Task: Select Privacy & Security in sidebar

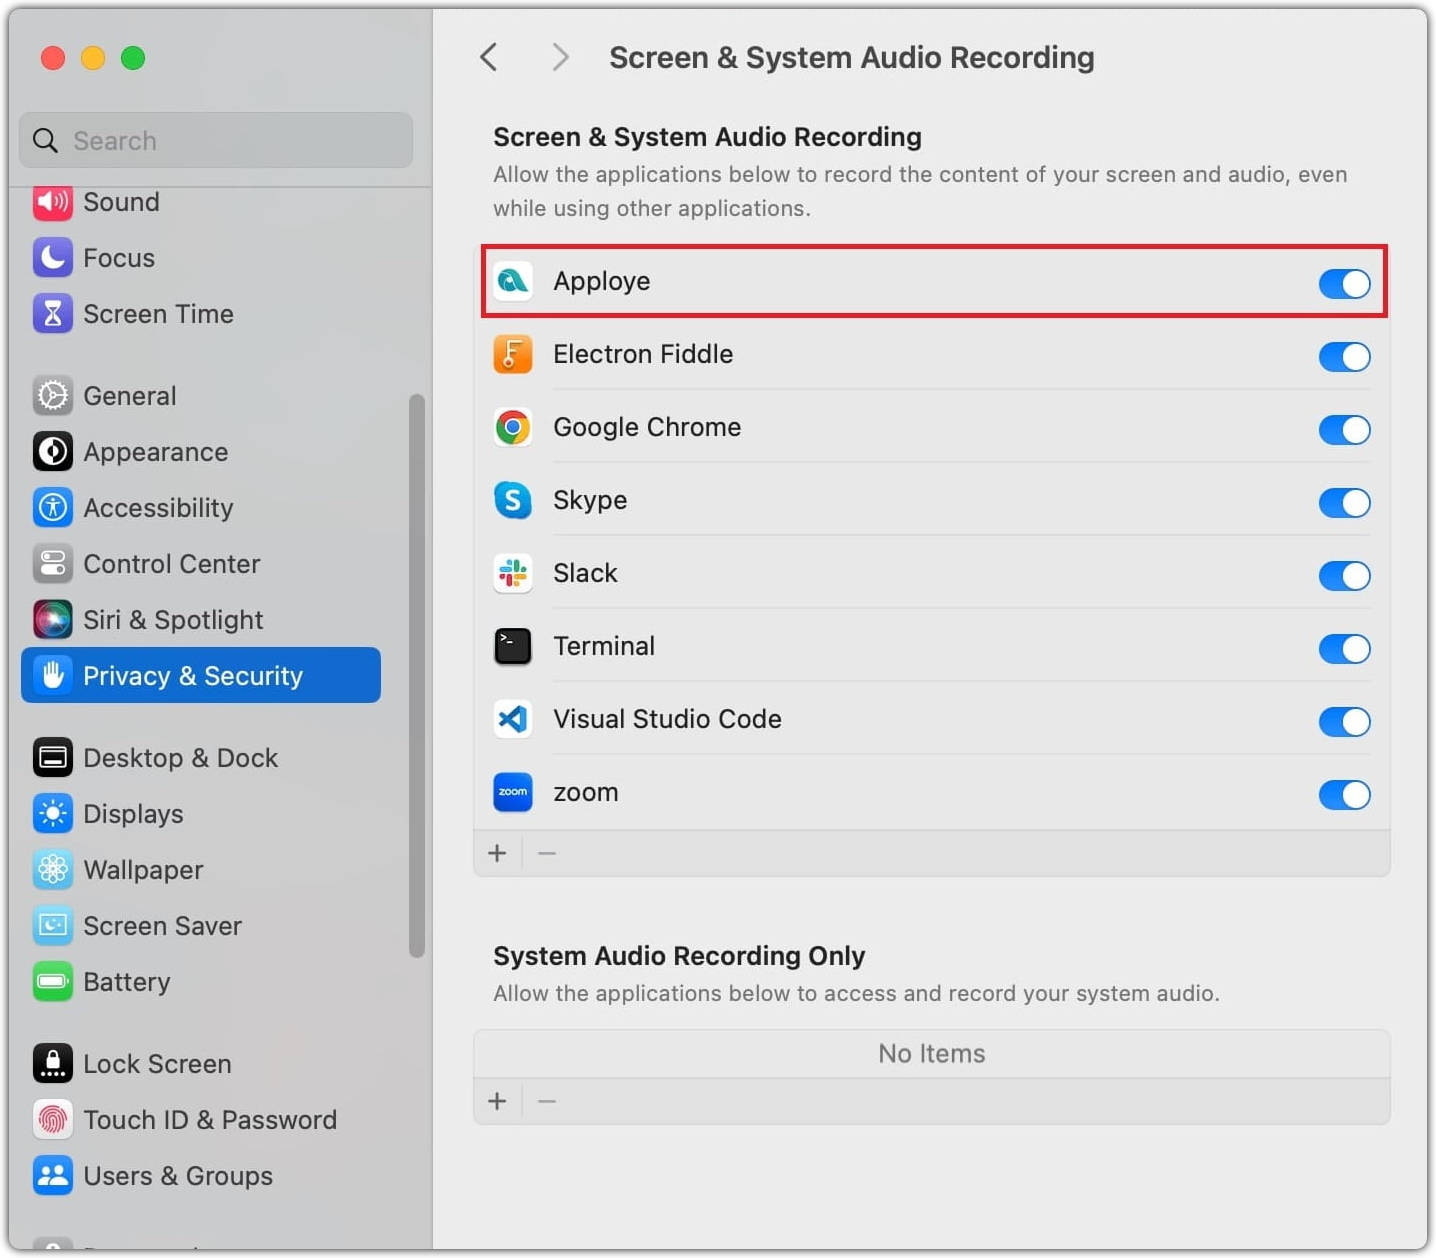Action: (x=201, y=675)
